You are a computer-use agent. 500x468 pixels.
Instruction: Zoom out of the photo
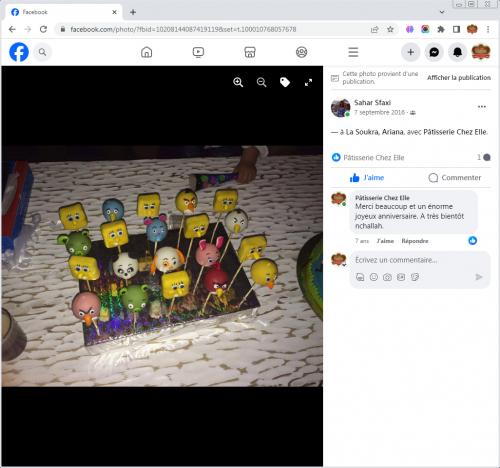262,82
